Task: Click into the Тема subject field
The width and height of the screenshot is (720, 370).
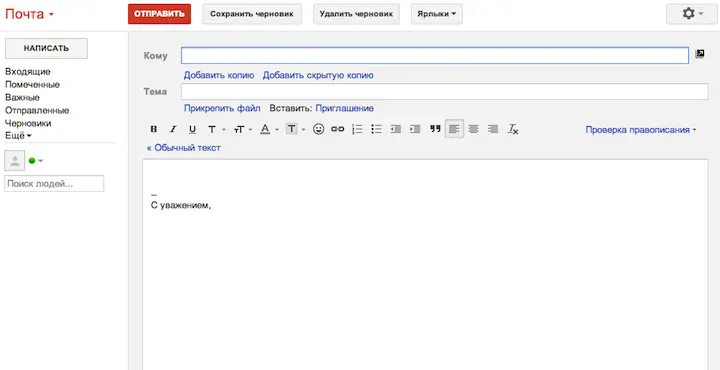Action: (445, 91)
